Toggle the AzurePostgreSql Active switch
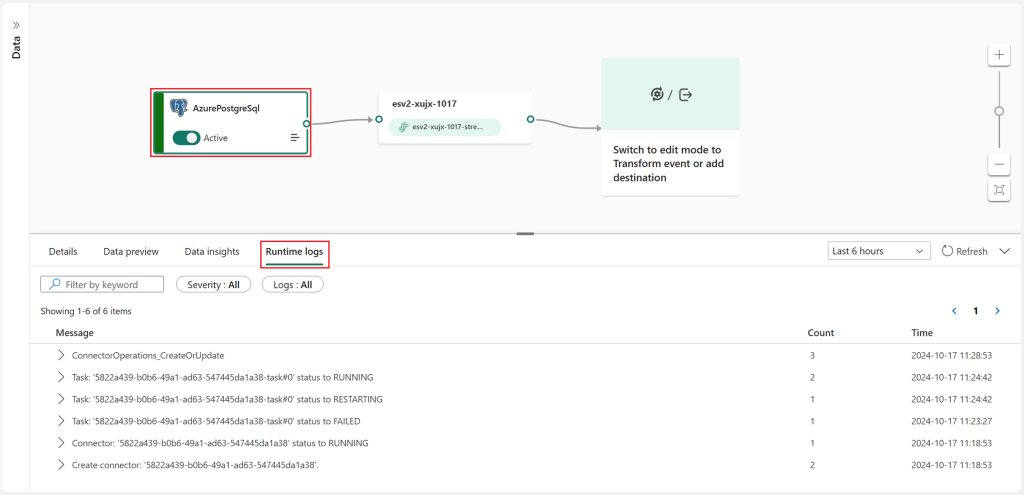Image resolution: width=1024 pixels, height=495 pixels. 186,138
